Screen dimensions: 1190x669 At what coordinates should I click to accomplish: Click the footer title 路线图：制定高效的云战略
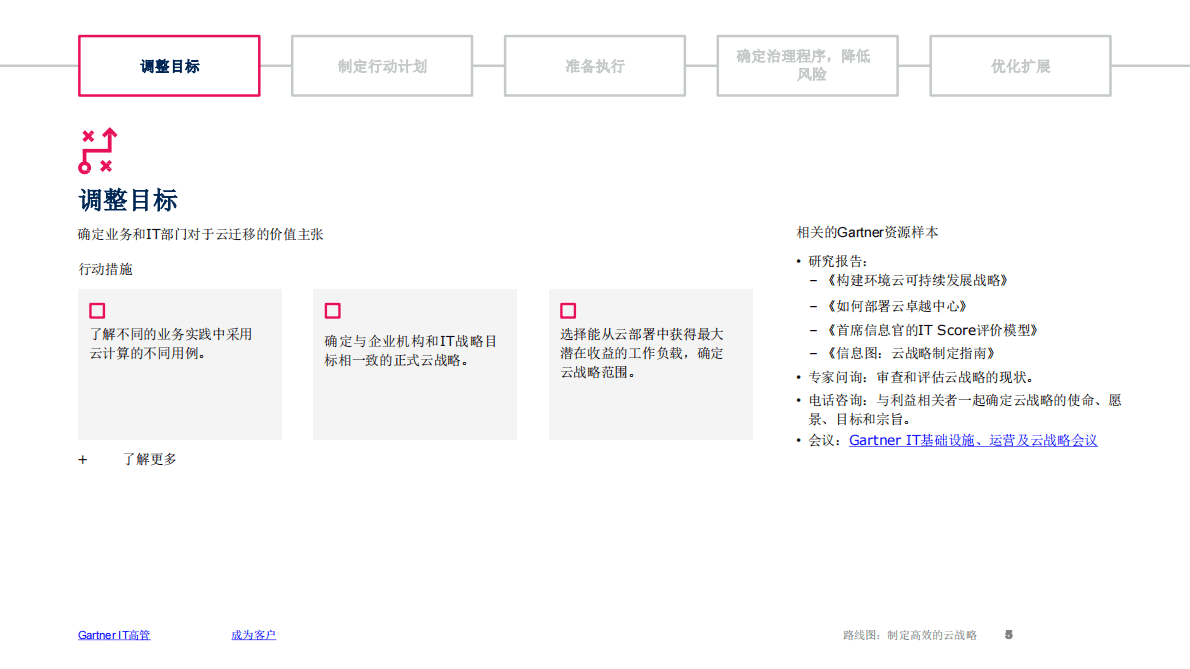(x=910, y=635)
